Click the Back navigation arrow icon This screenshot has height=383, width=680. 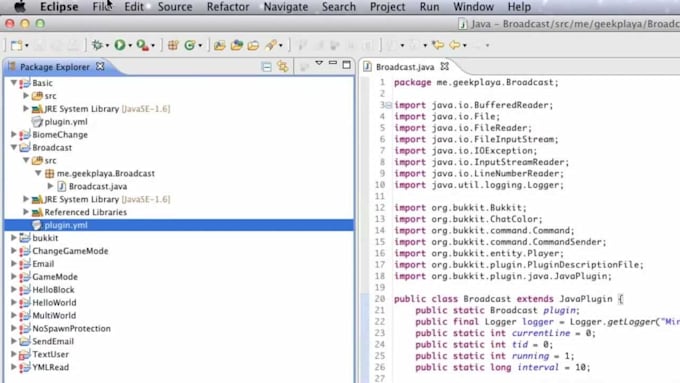click(454, 45)
